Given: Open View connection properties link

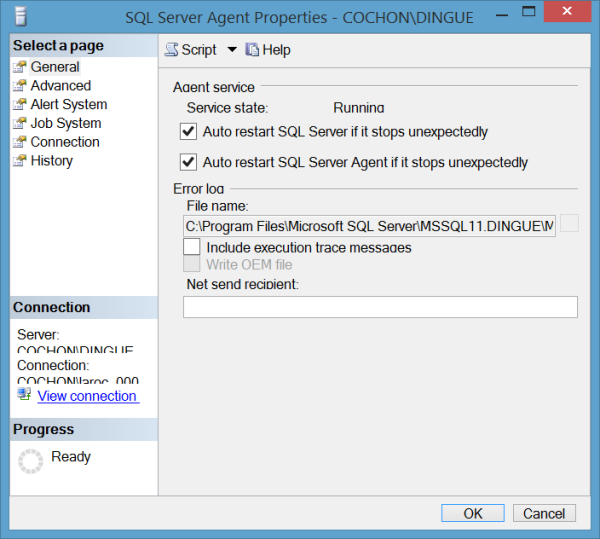Looking at the screenshot, I should [x=88, y=396].
